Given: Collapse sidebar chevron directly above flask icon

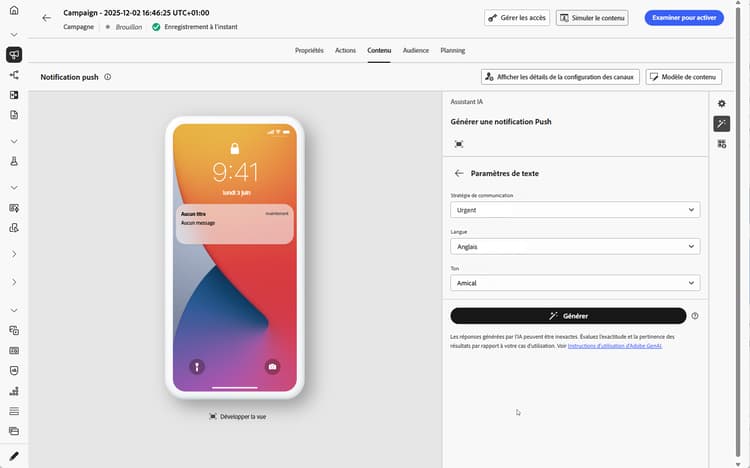Looking at the screenshot, I should pyautogui.click(x=14, y=141).
